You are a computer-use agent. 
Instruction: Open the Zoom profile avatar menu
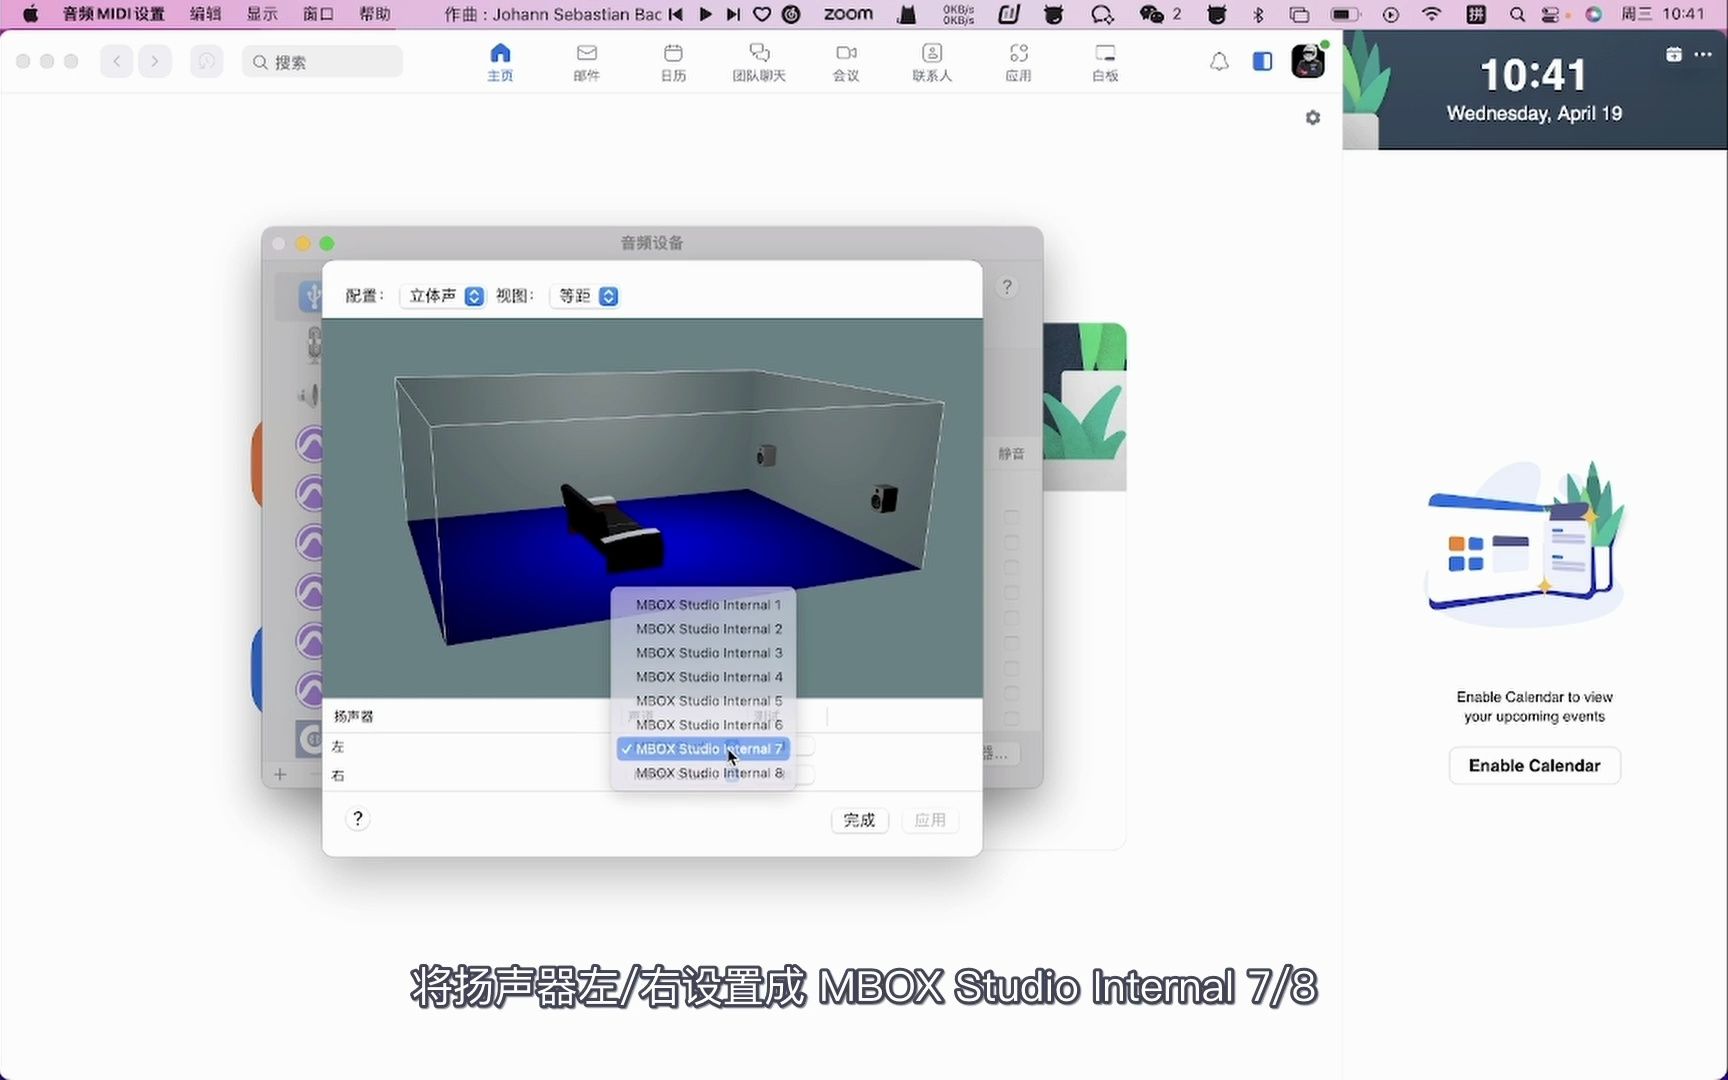[1308, 61]
